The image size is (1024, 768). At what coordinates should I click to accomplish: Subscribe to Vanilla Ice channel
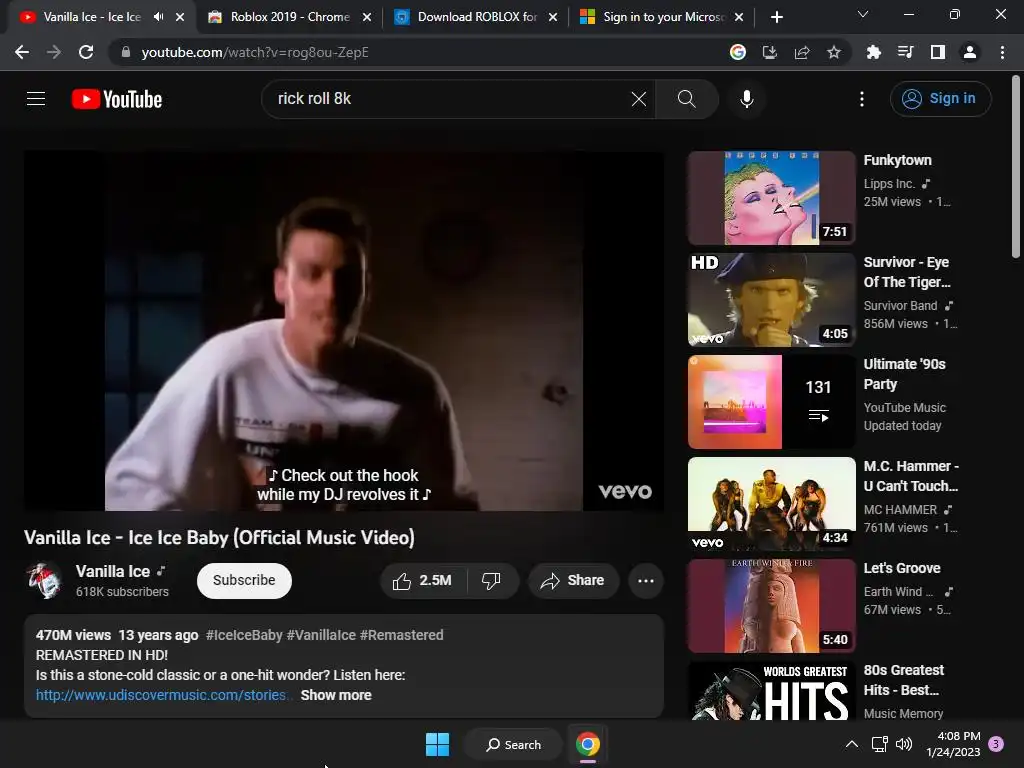pyautogui.click(x=244, y=581)
